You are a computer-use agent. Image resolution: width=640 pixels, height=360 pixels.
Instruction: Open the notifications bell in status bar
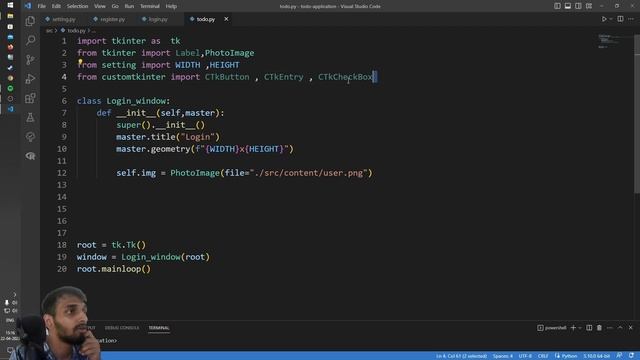pos(631,356)
